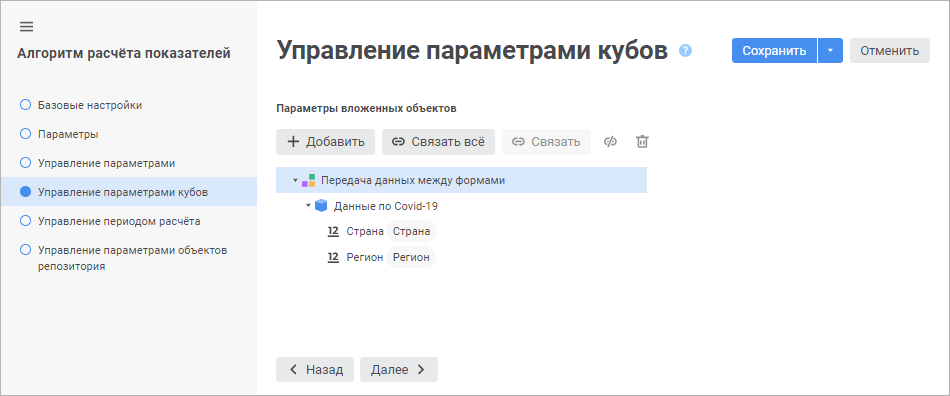Select the Параметры step radio
This screenshot has height=396, width=950.
[25, 134]
